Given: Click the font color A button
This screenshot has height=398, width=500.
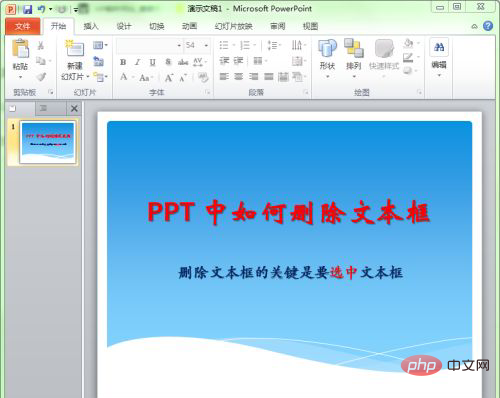Looking at the screenshot, I should click(x=124, y=77).
